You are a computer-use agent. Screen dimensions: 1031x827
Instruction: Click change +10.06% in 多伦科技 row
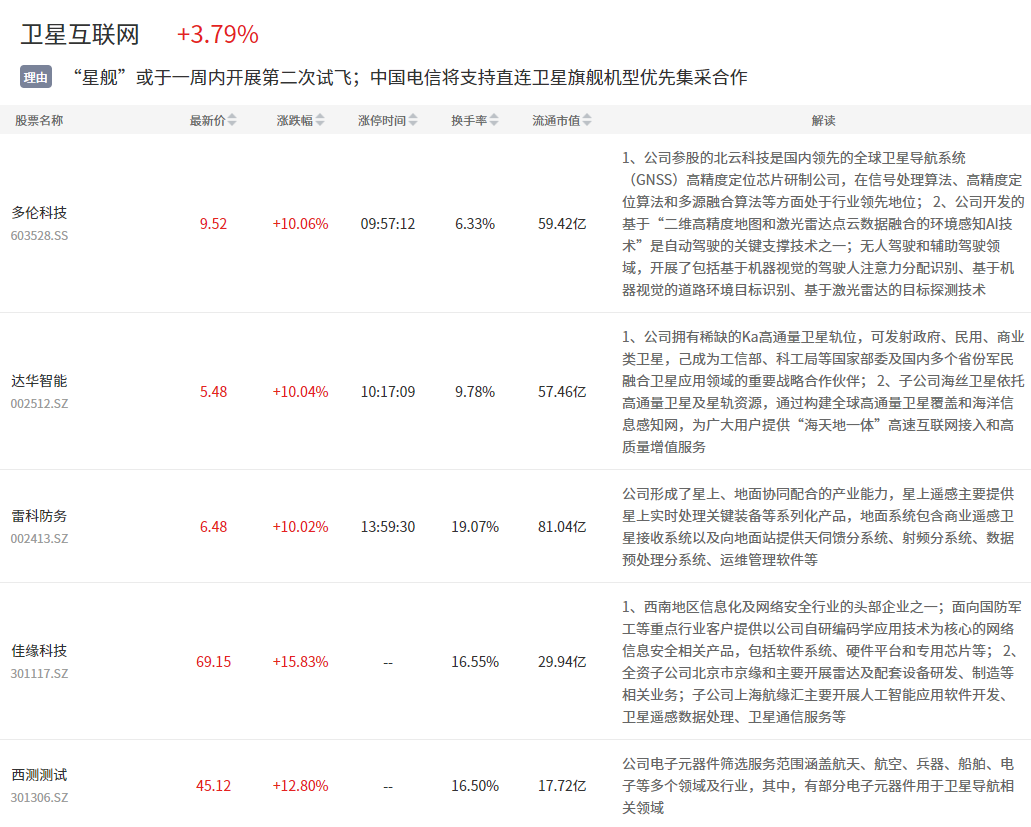(300, 224)
